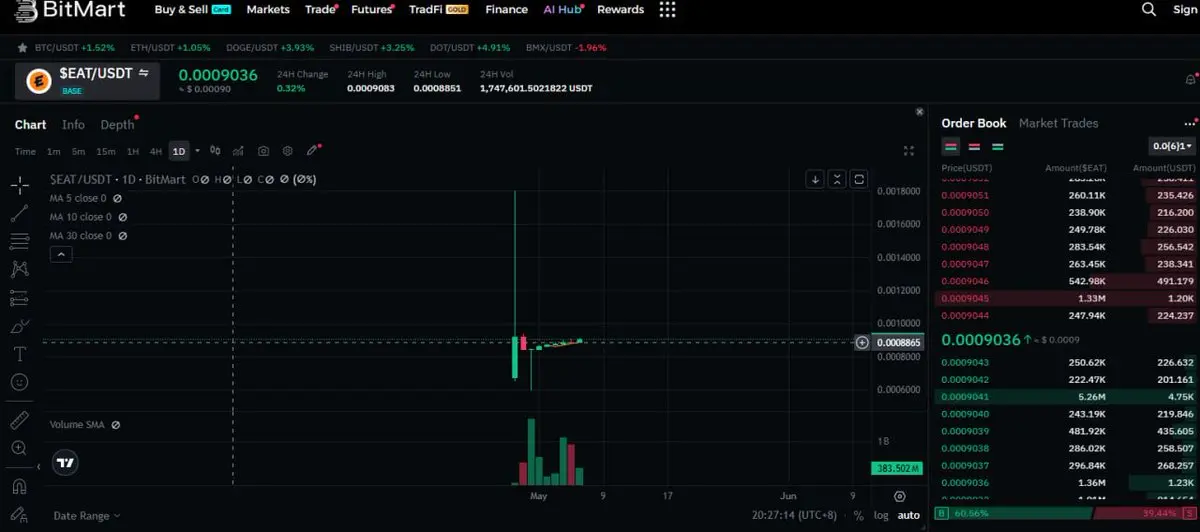Show both bids and asks view
The height and width of the screenshot is (532, 1200).
click(x=951, y=146)
